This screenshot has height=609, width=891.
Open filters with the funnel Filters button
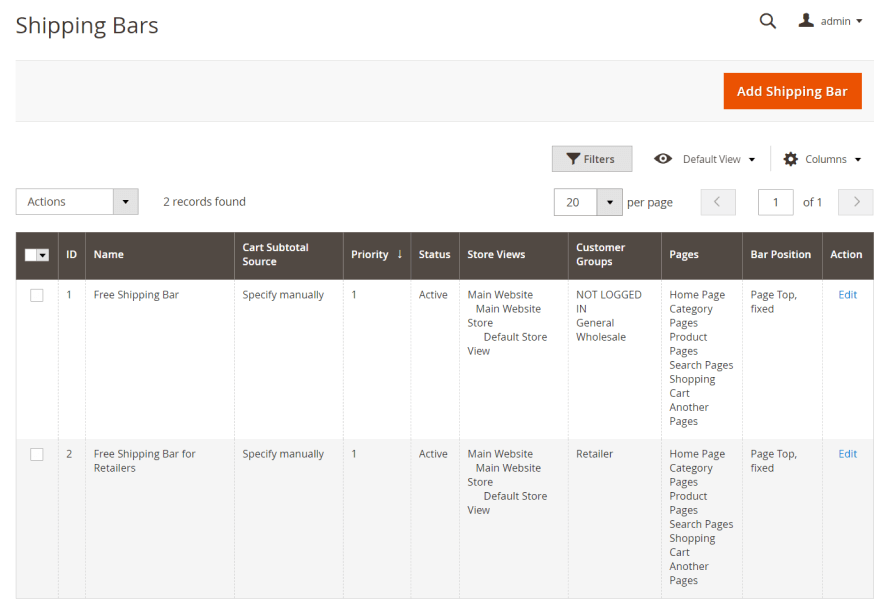pos(591,159)
